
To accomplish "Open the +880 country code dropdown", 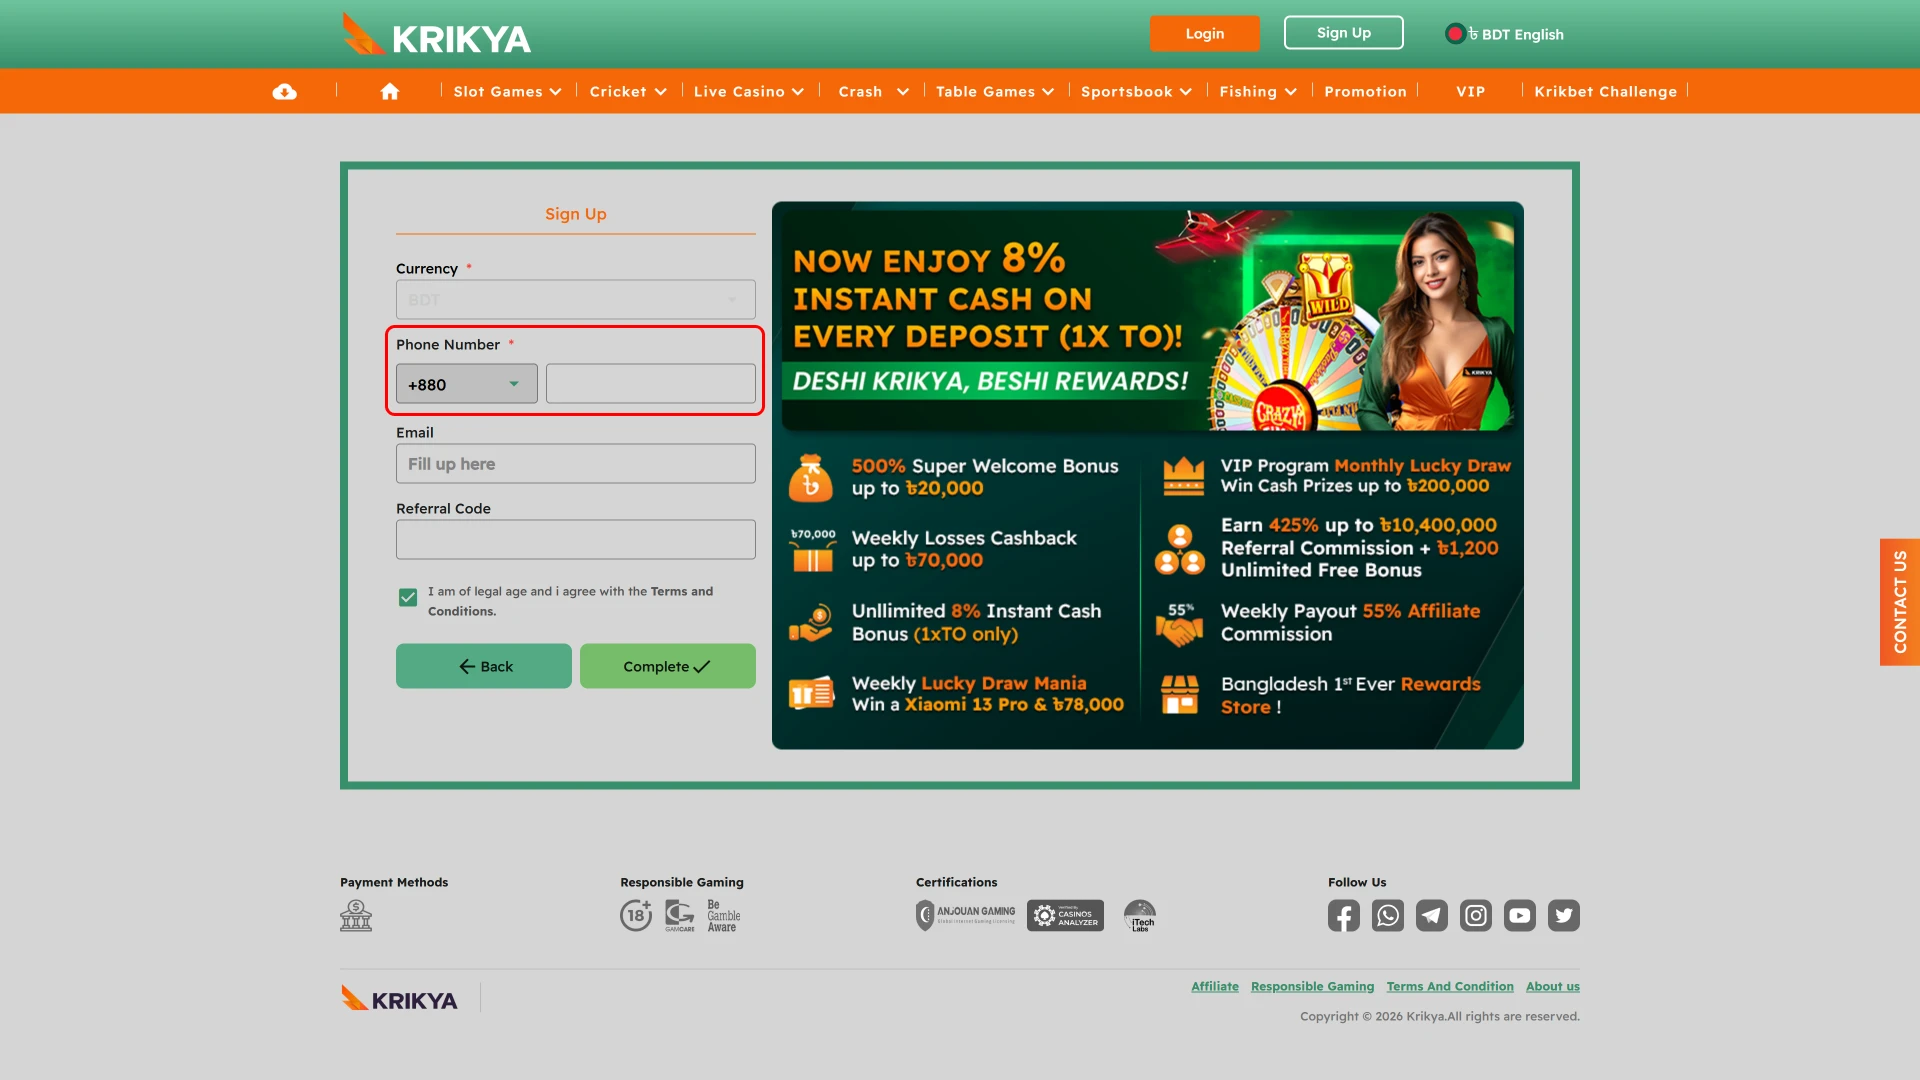I will 465,383.
